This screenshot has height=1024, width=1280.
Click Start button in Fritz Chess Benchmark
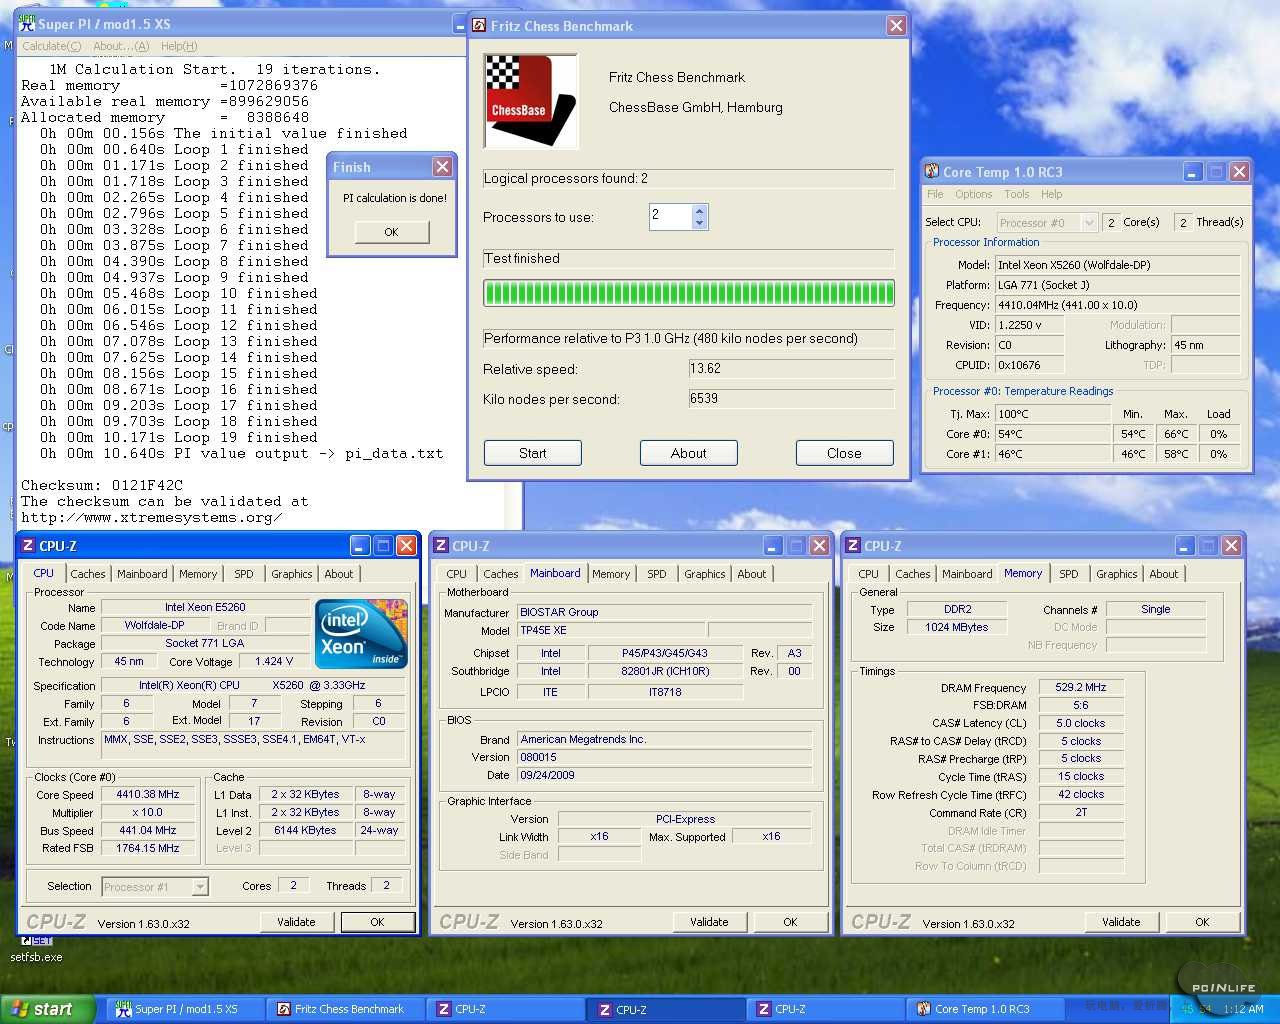click(x=533, y=453)
